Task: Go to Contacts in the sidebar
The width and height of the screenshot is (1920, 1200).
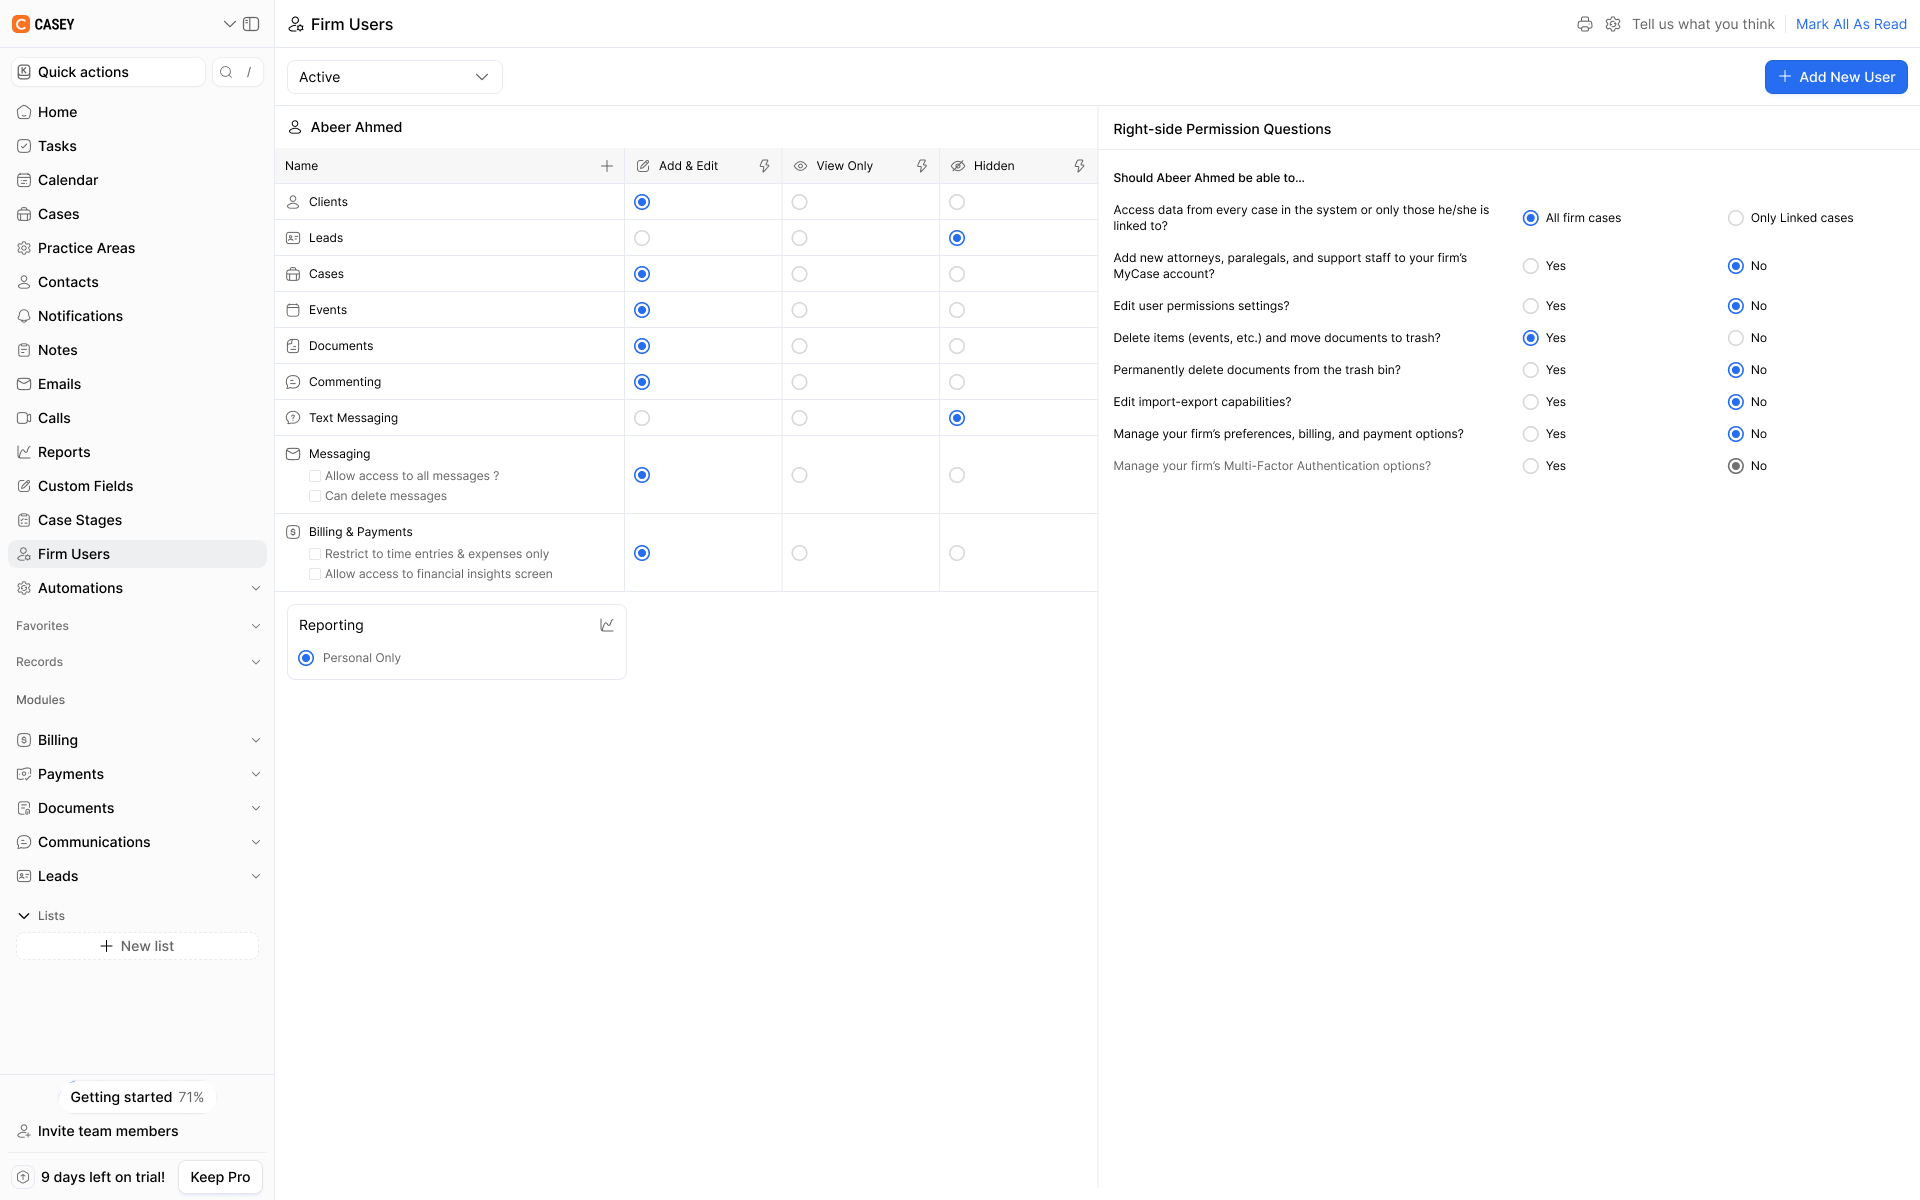Action: (137, 282)
